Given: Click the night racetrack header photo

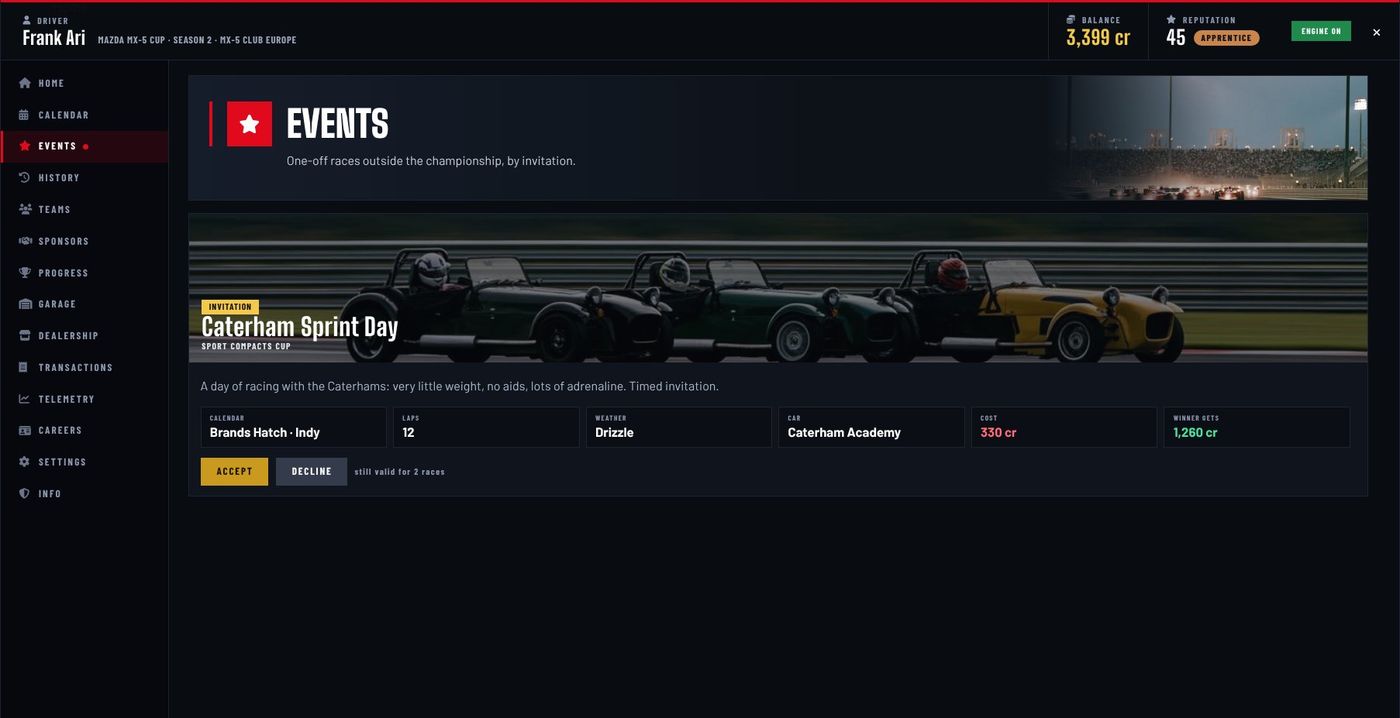Looking at the screenshot, I should pos(1208,138).
